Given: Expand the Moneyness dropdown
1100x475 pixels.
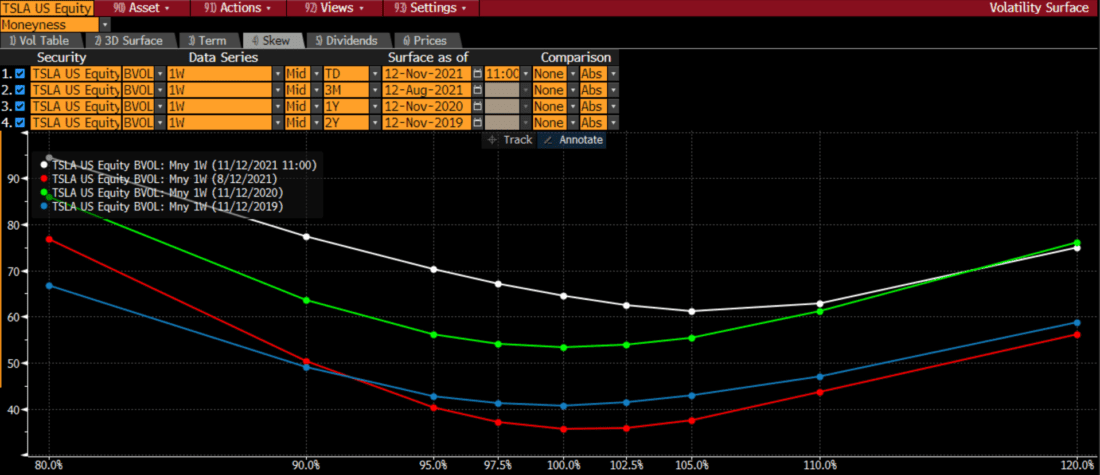Looking at the screenshot, I should point(105,25).
